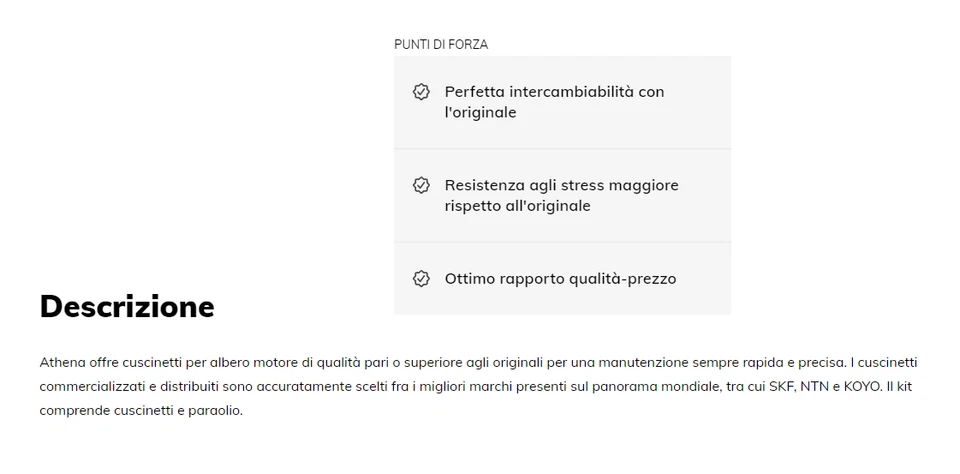The image size is (960, 474).
Task: Click the "rispetto all'originale" text line
Action: coord(517,207)
